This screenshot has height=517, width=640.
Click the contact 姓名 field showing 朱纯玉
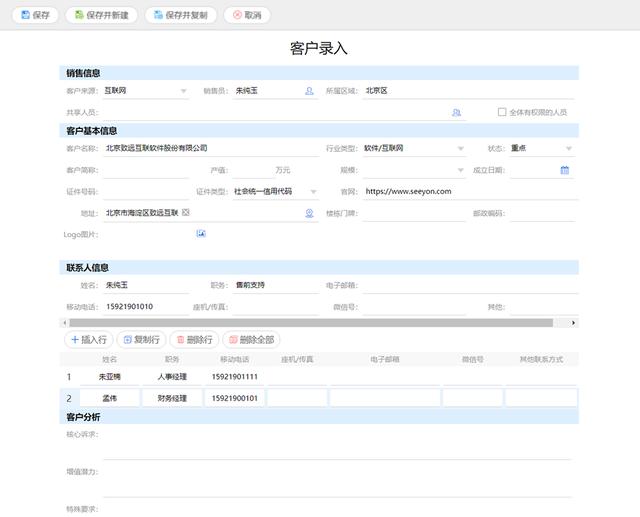(x=146, y=285)
